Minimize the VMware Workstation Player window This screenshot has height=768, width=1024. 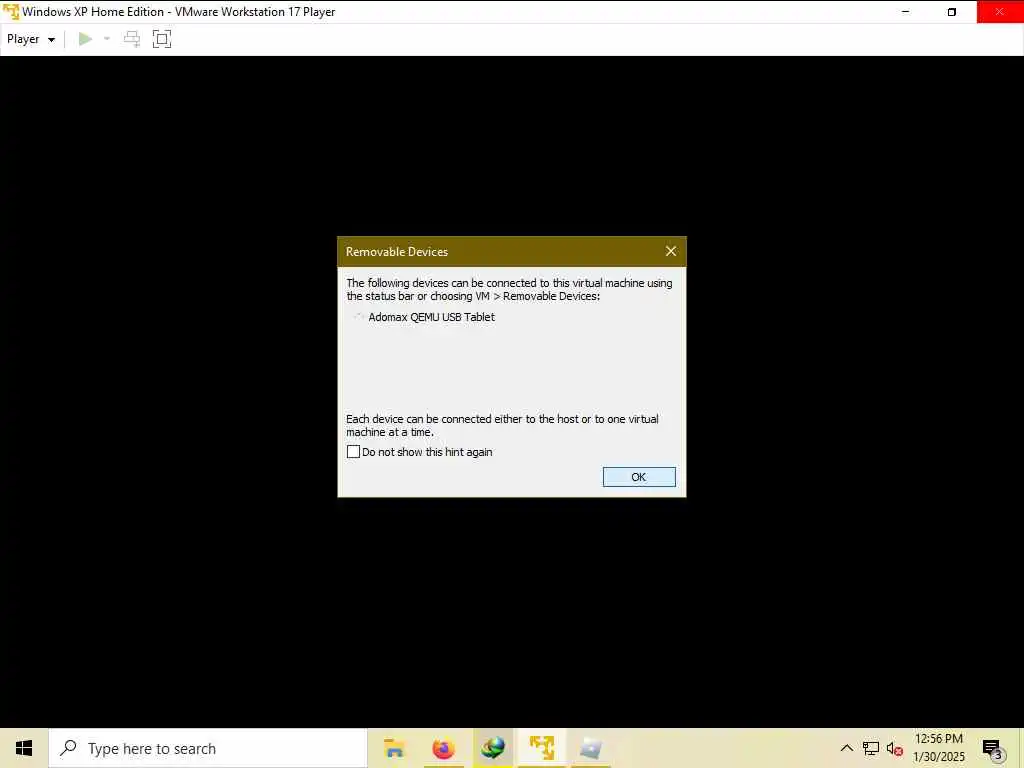(905, 12)
